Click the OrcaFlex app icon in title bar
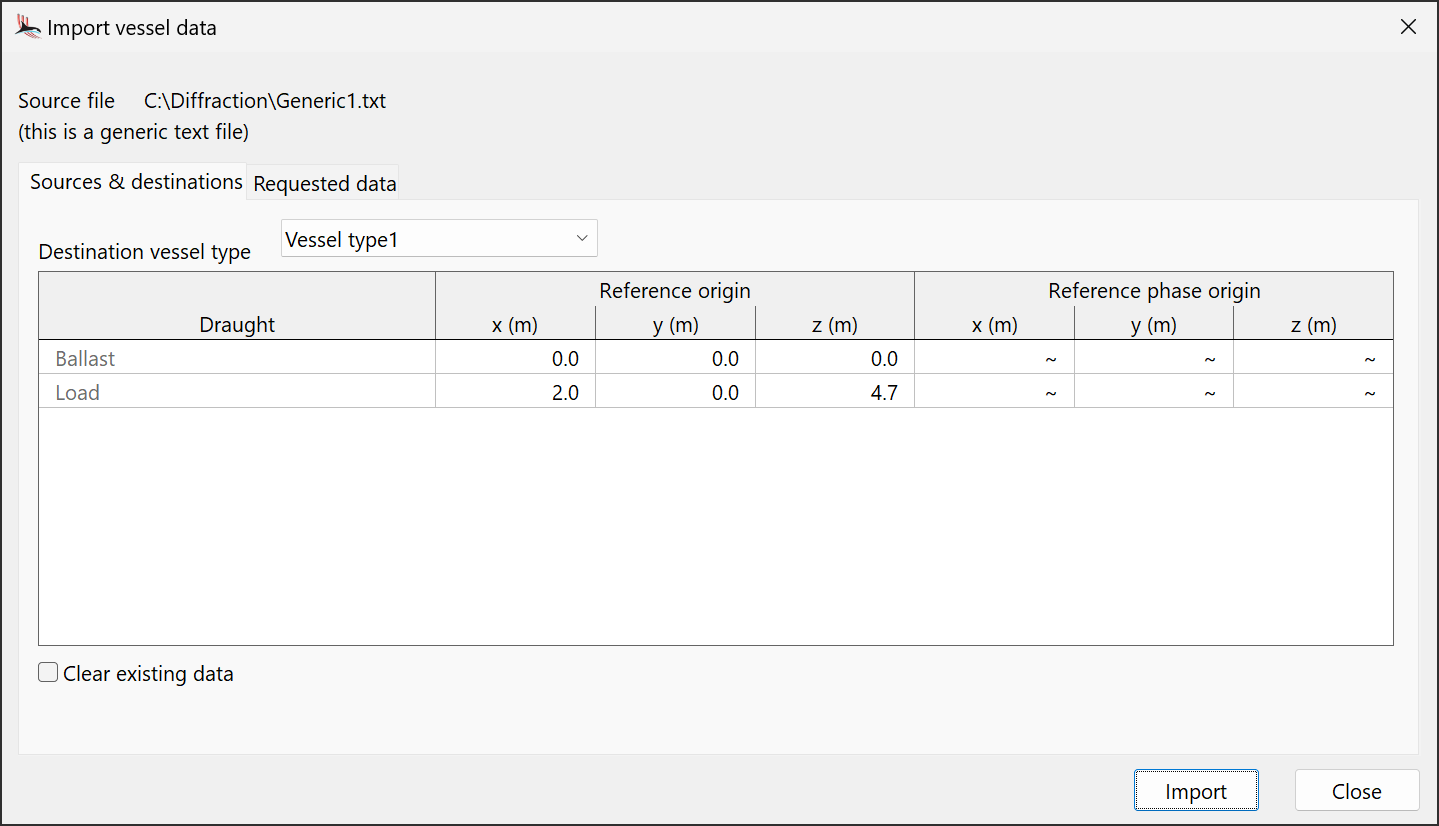This screenshot has width=1439, height=826. pyautogui.click(x=28, y=28)
